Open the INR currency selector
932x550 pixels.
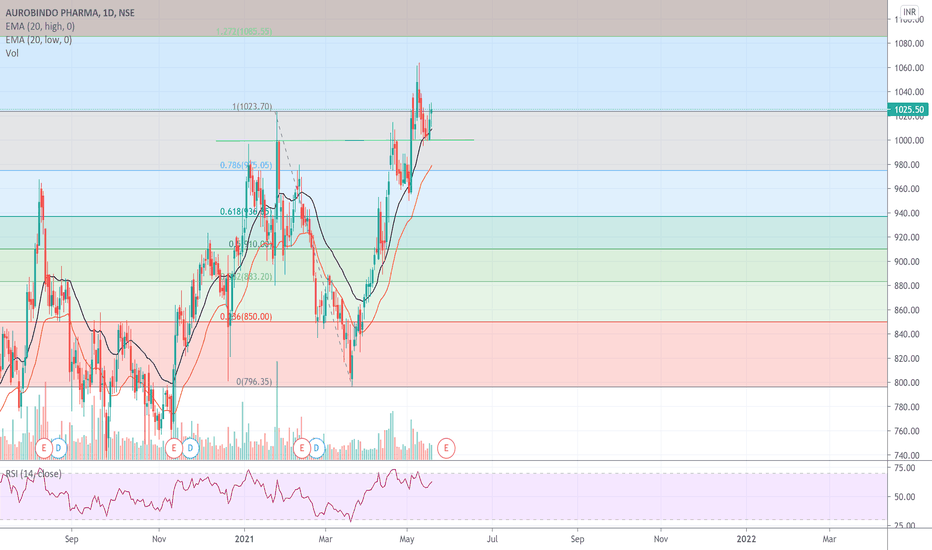tap(909, 12)
